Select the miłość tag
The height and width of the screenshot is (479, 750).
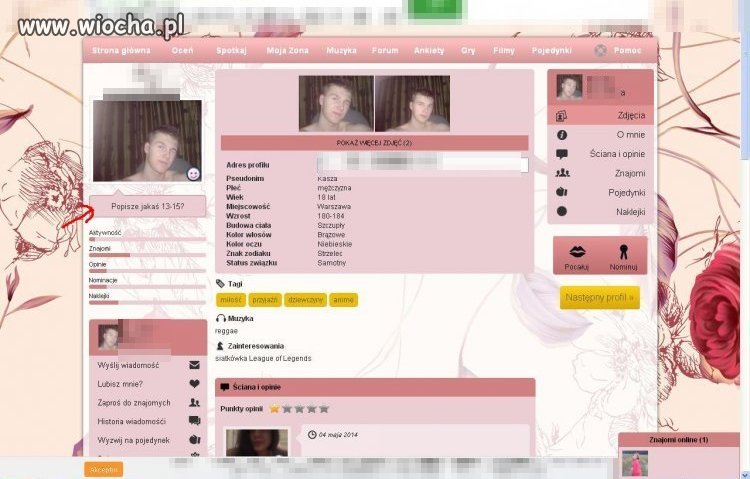[x=232, y=300]
